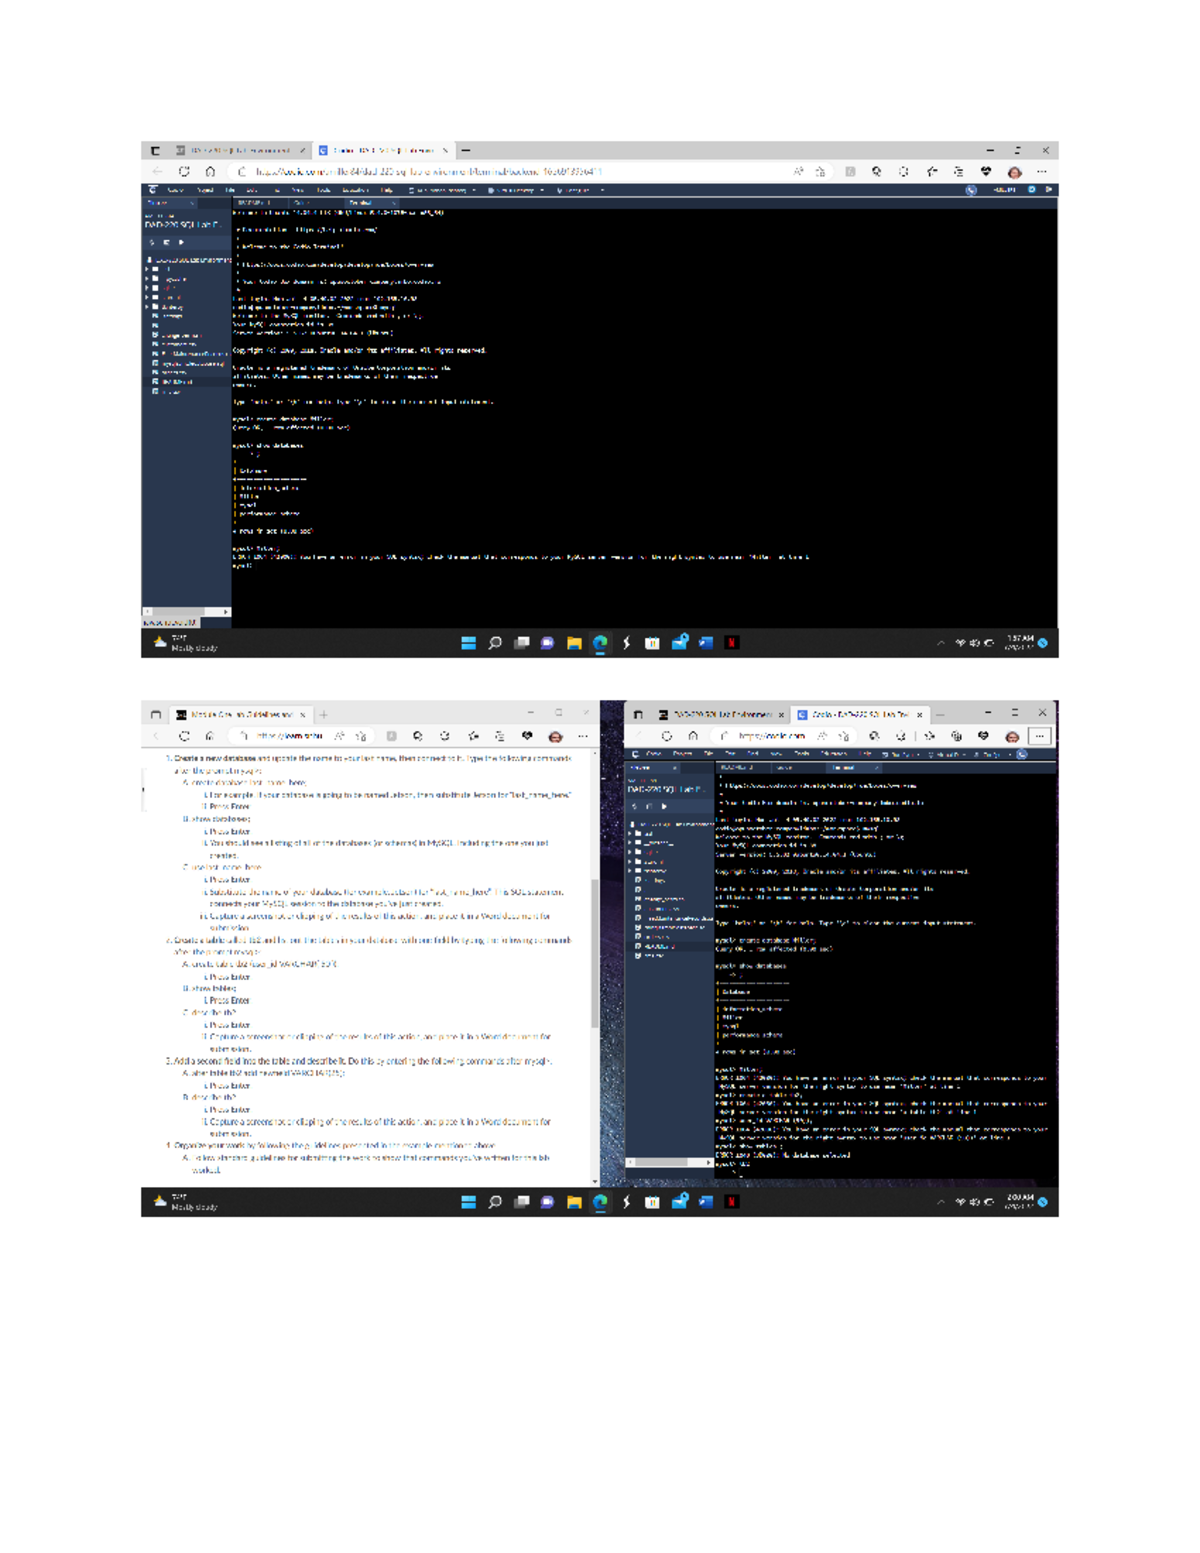Open a new tab in bottom-left browser

click(x=323, y=715)
